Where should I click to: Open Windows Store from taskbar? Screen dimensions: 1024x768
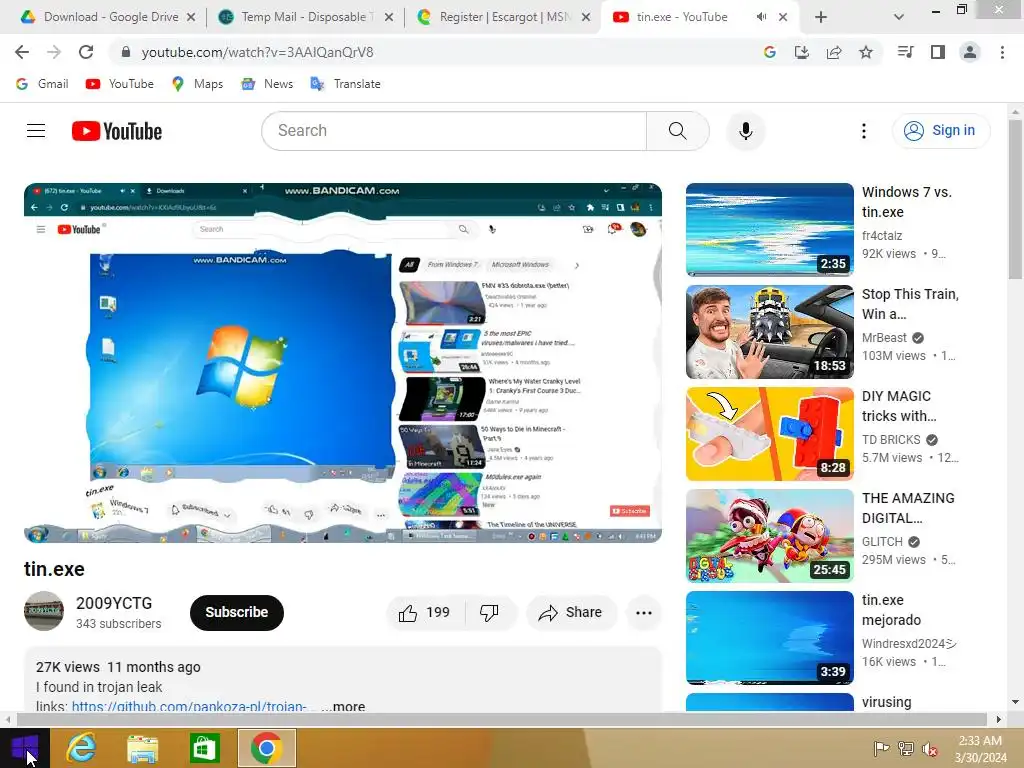pos(204,748)
